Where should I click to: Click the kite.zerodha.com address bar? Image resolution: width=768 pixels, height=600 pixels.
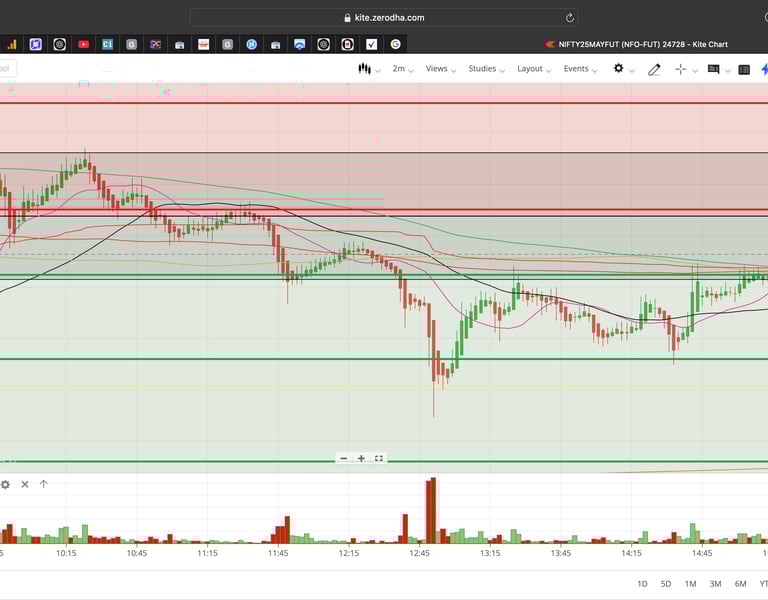(x=384, y=18)
